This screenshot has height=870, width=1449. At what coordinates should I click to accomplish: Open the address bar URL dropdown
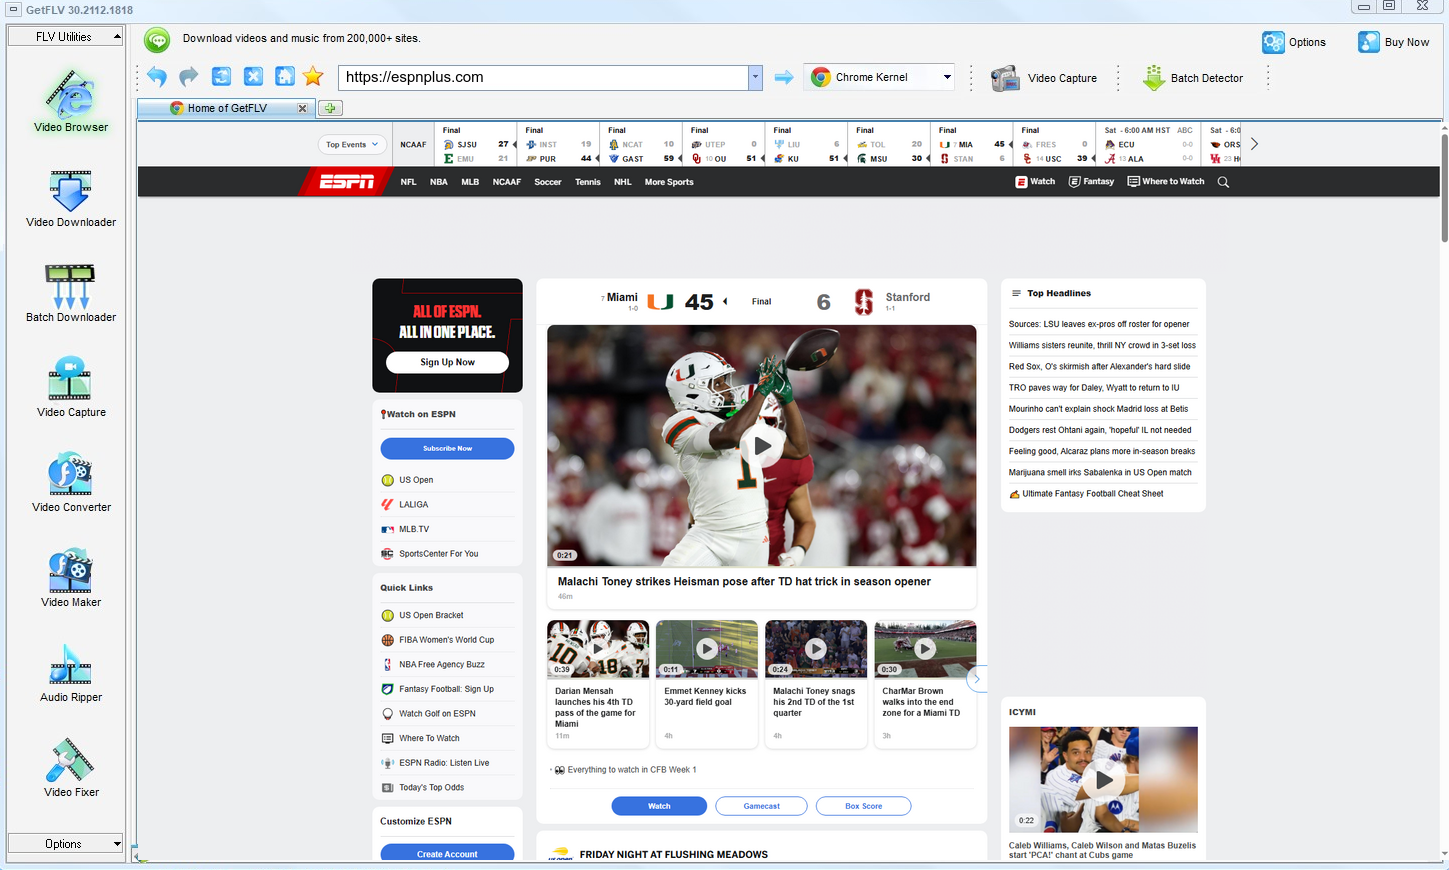(755, 77)
